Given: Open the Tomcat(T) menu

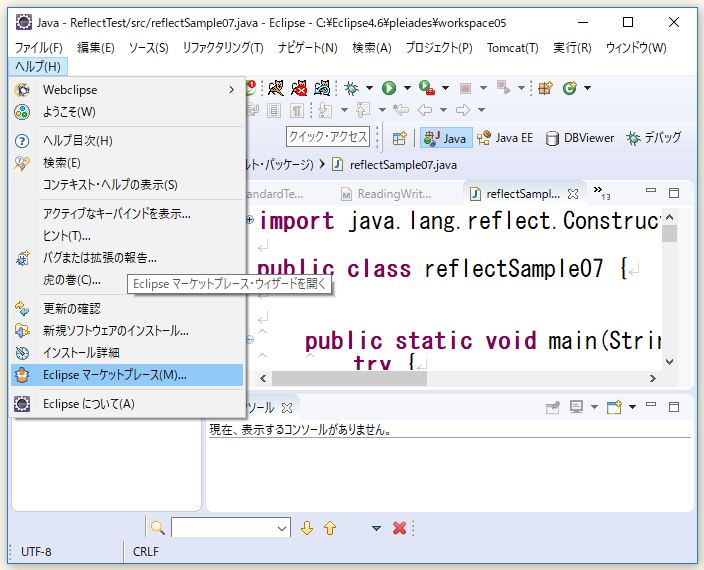Looking at the screenshot, I should tap(513, 48).
